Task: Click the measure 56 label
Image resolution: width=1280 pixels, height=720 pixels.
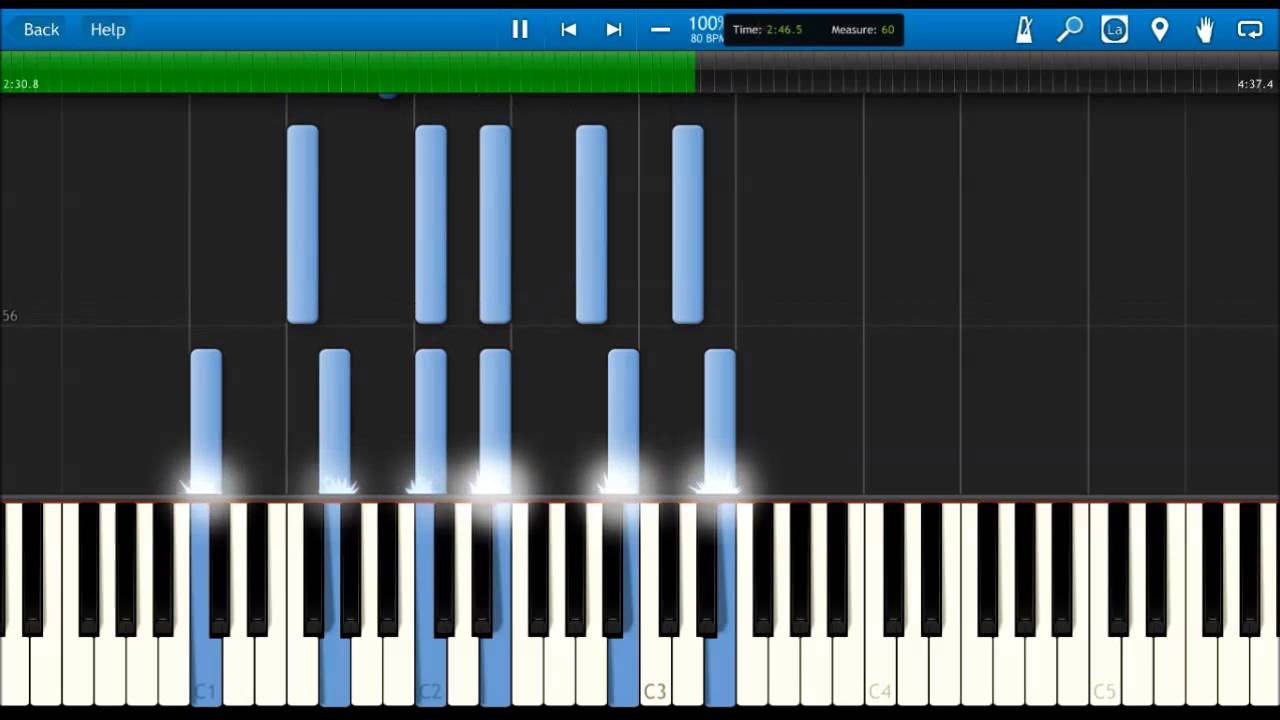Action: click(x=10, y=316)
